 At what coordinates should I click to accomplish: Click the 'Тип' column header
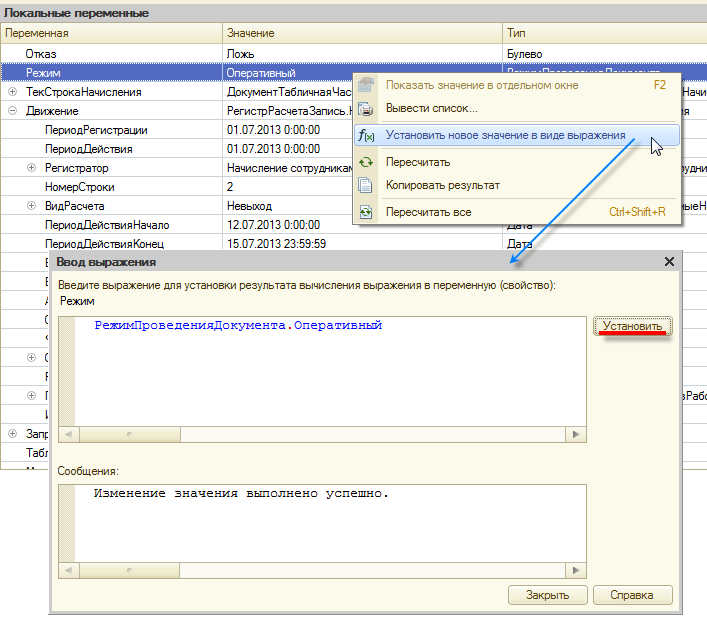pyautogui.click(x=605, y=33)
